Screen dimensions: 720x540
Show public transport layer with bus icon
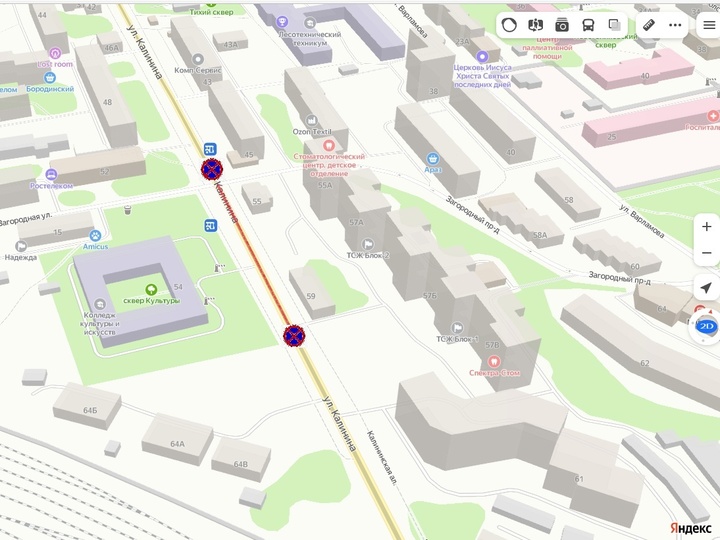588,25
